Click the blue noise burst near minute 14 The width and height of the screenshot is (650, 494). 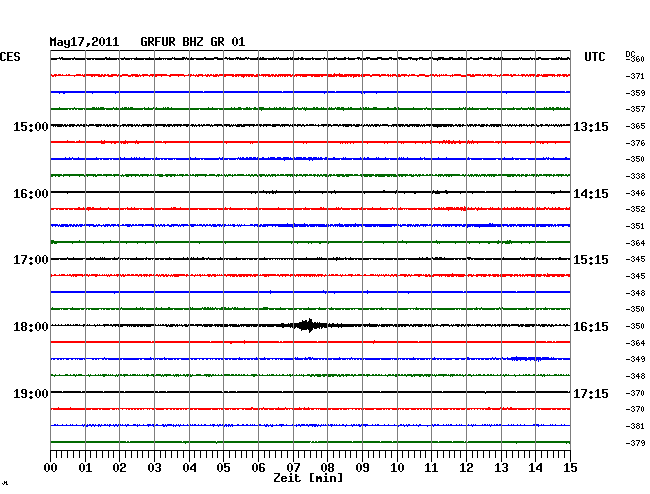531,358
